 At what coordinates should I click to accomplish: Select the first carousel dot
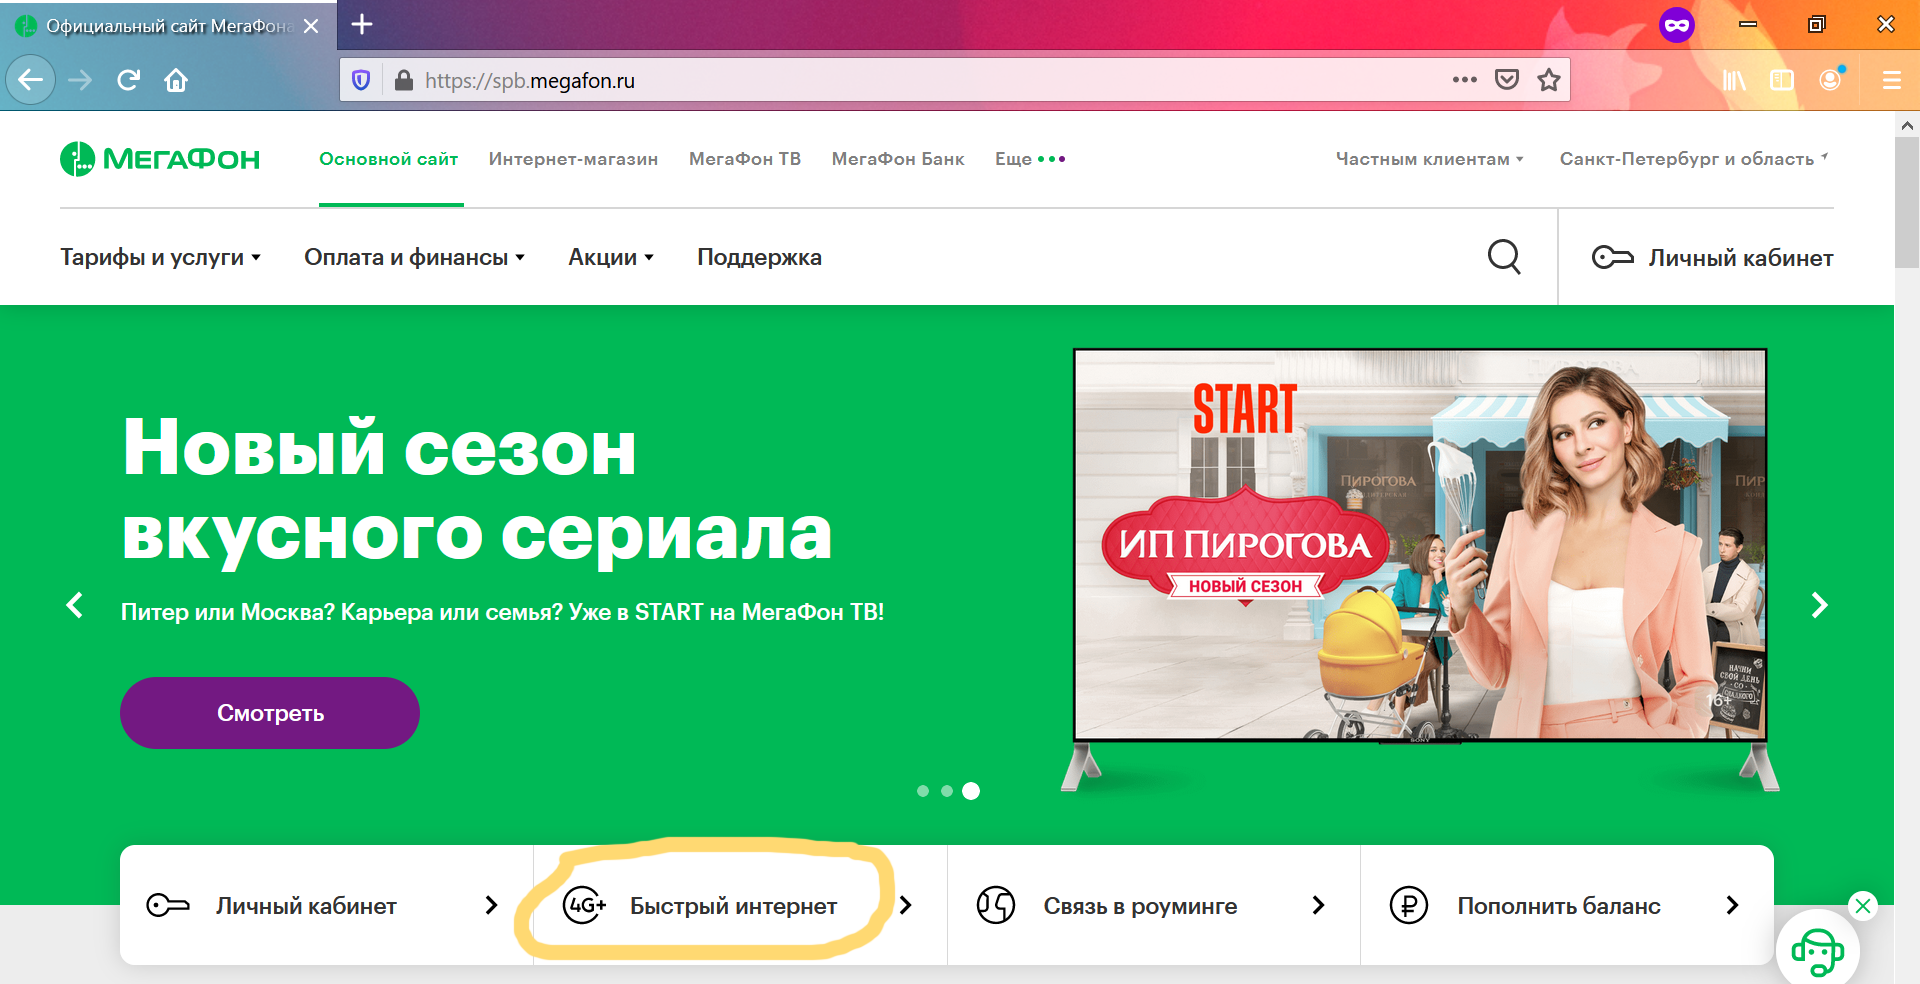(923, 791)
